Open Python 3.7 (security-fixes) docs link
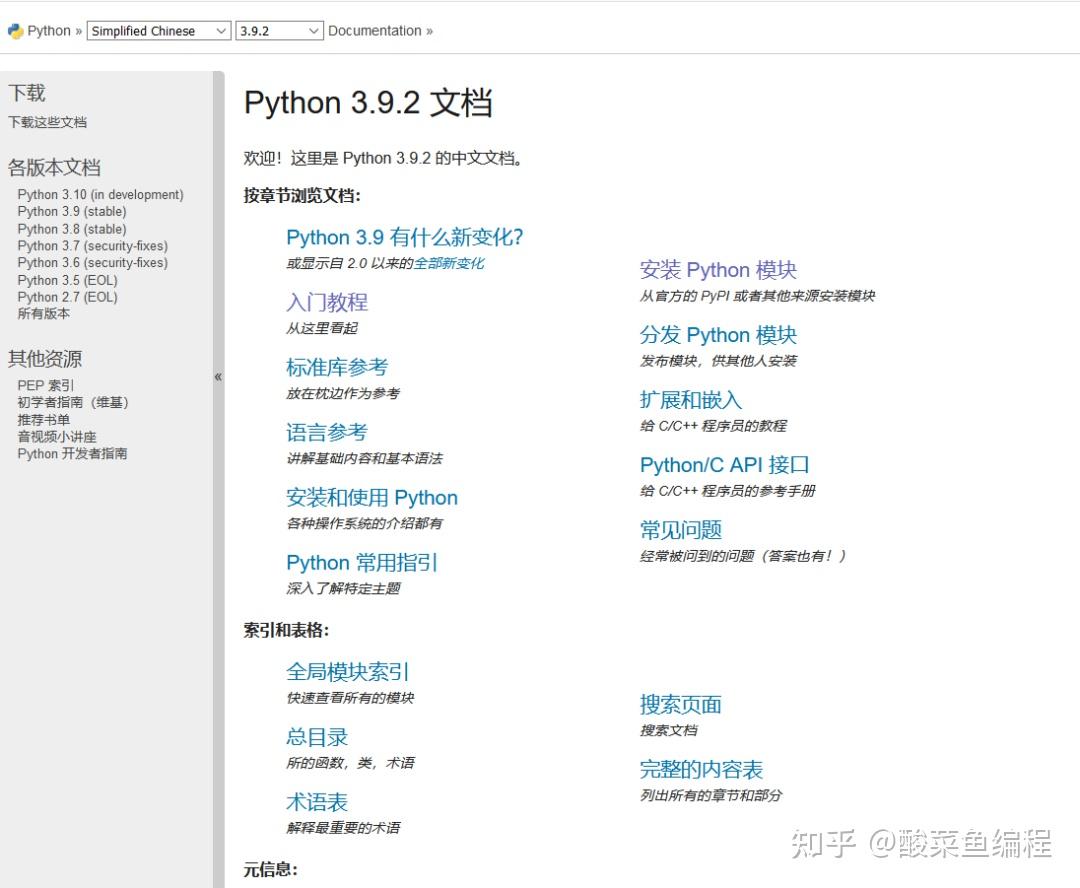Image resolution: width=1080 pixels, height=888 pixels. (x=92, y=246)
